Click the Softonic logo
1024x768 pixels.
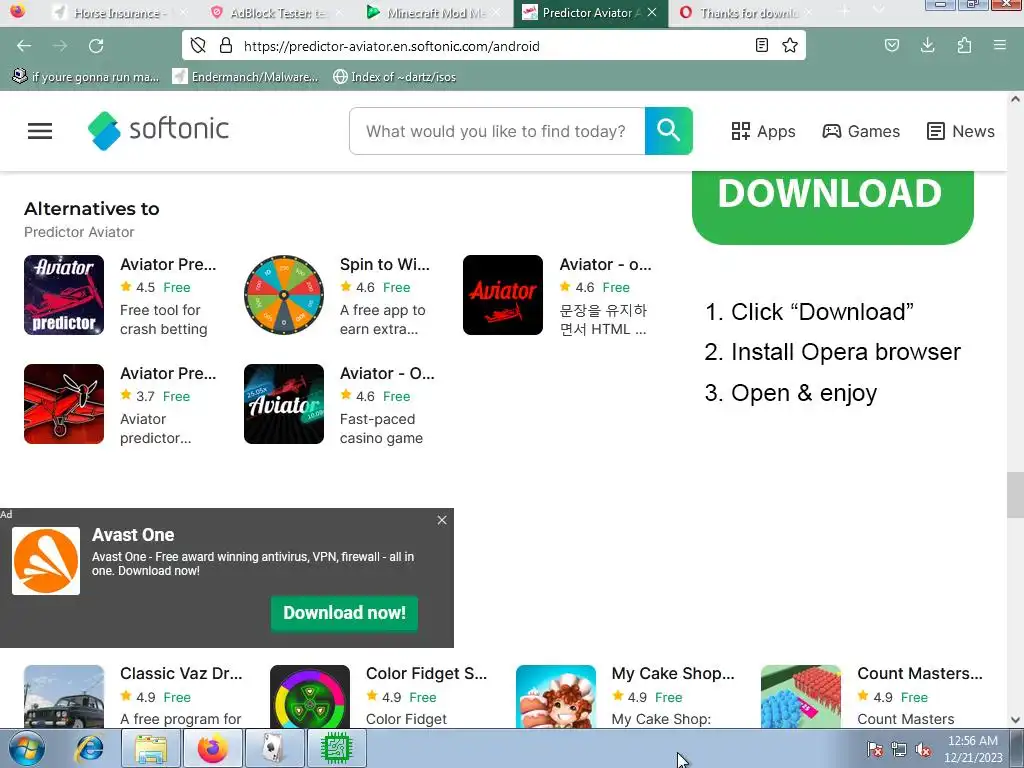pyautogui.click(x=159, y=131)
